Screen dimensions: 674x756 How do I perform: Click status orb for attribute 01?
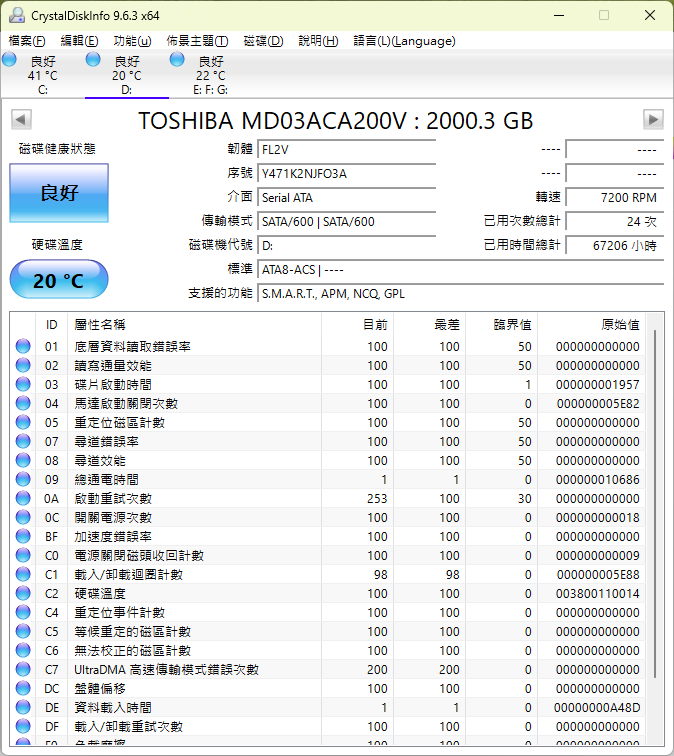23,346
